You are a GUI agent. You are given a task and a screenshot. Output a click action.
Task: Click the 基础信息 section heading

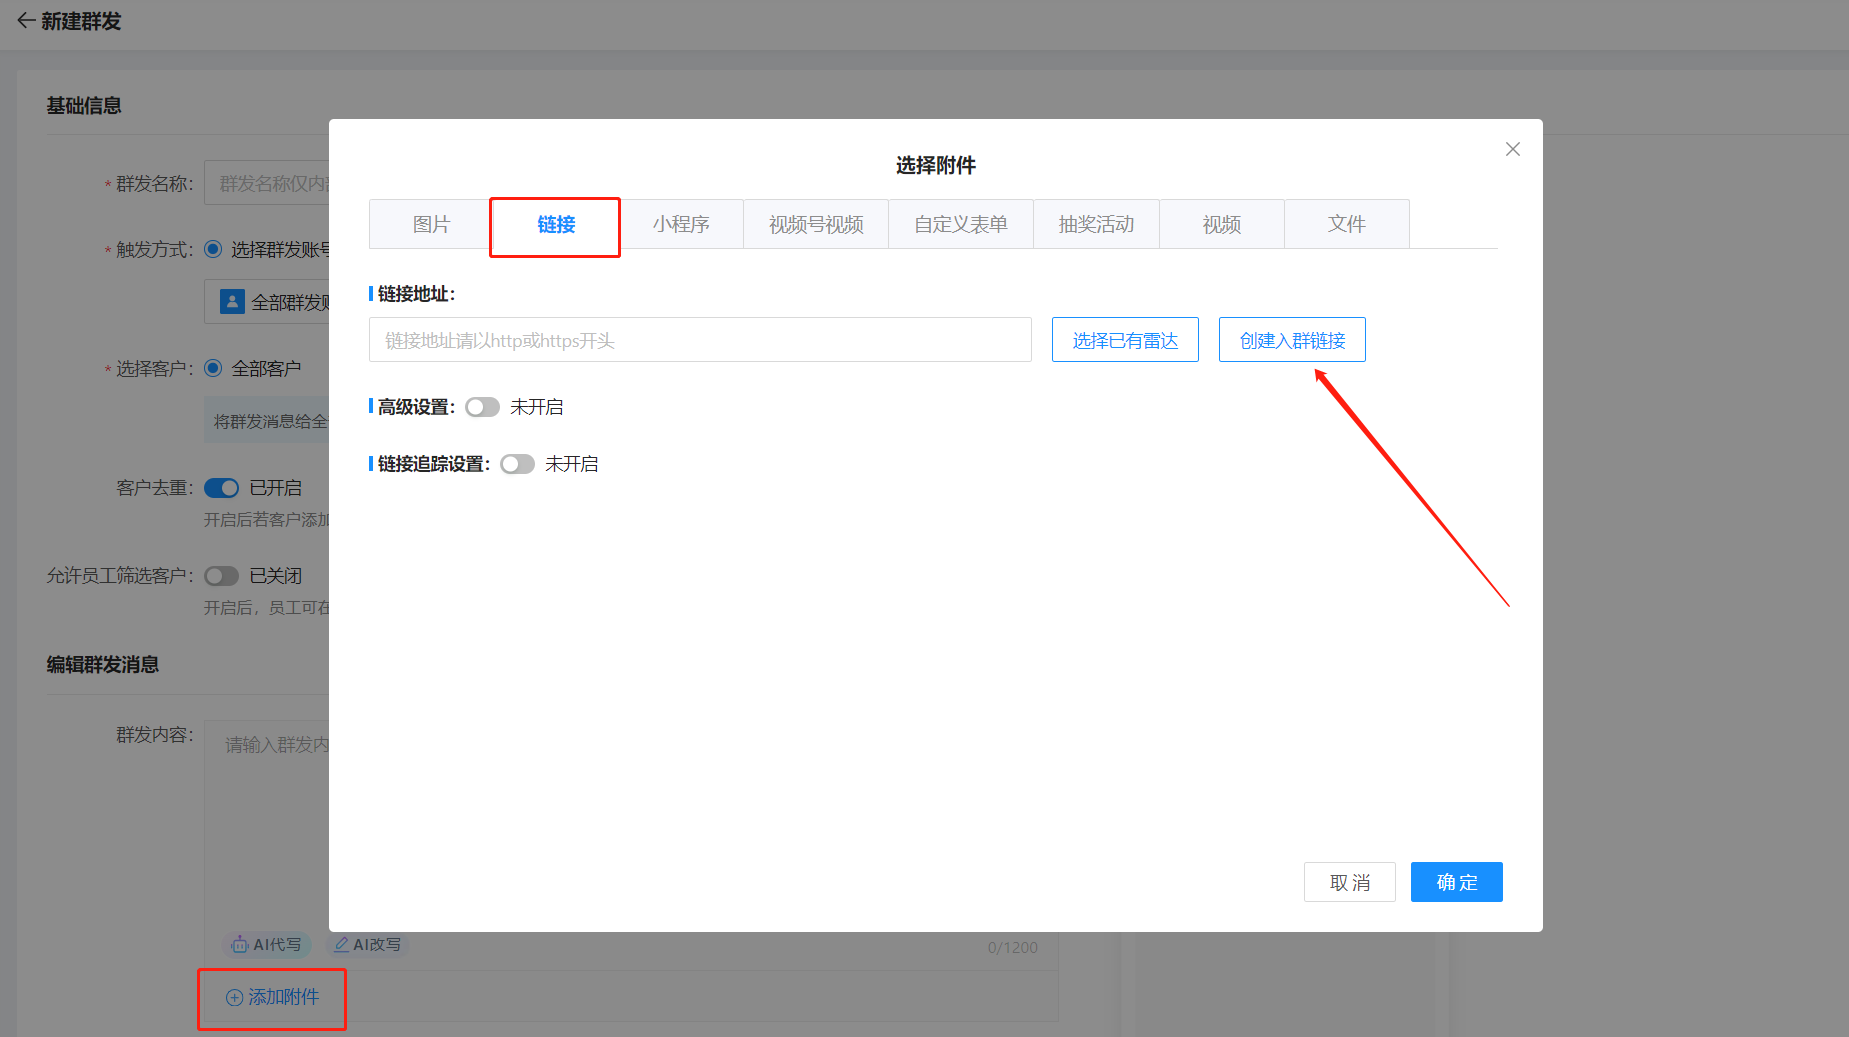pyautogui.click(x=84, y=105)
